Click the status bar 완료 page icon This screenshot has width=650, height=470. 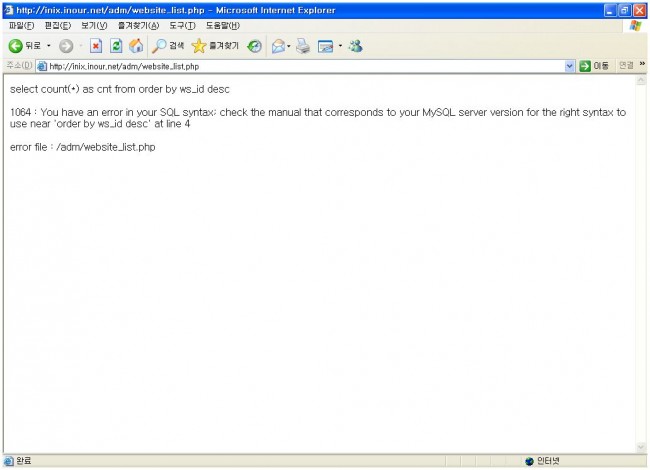coord(9,461)
